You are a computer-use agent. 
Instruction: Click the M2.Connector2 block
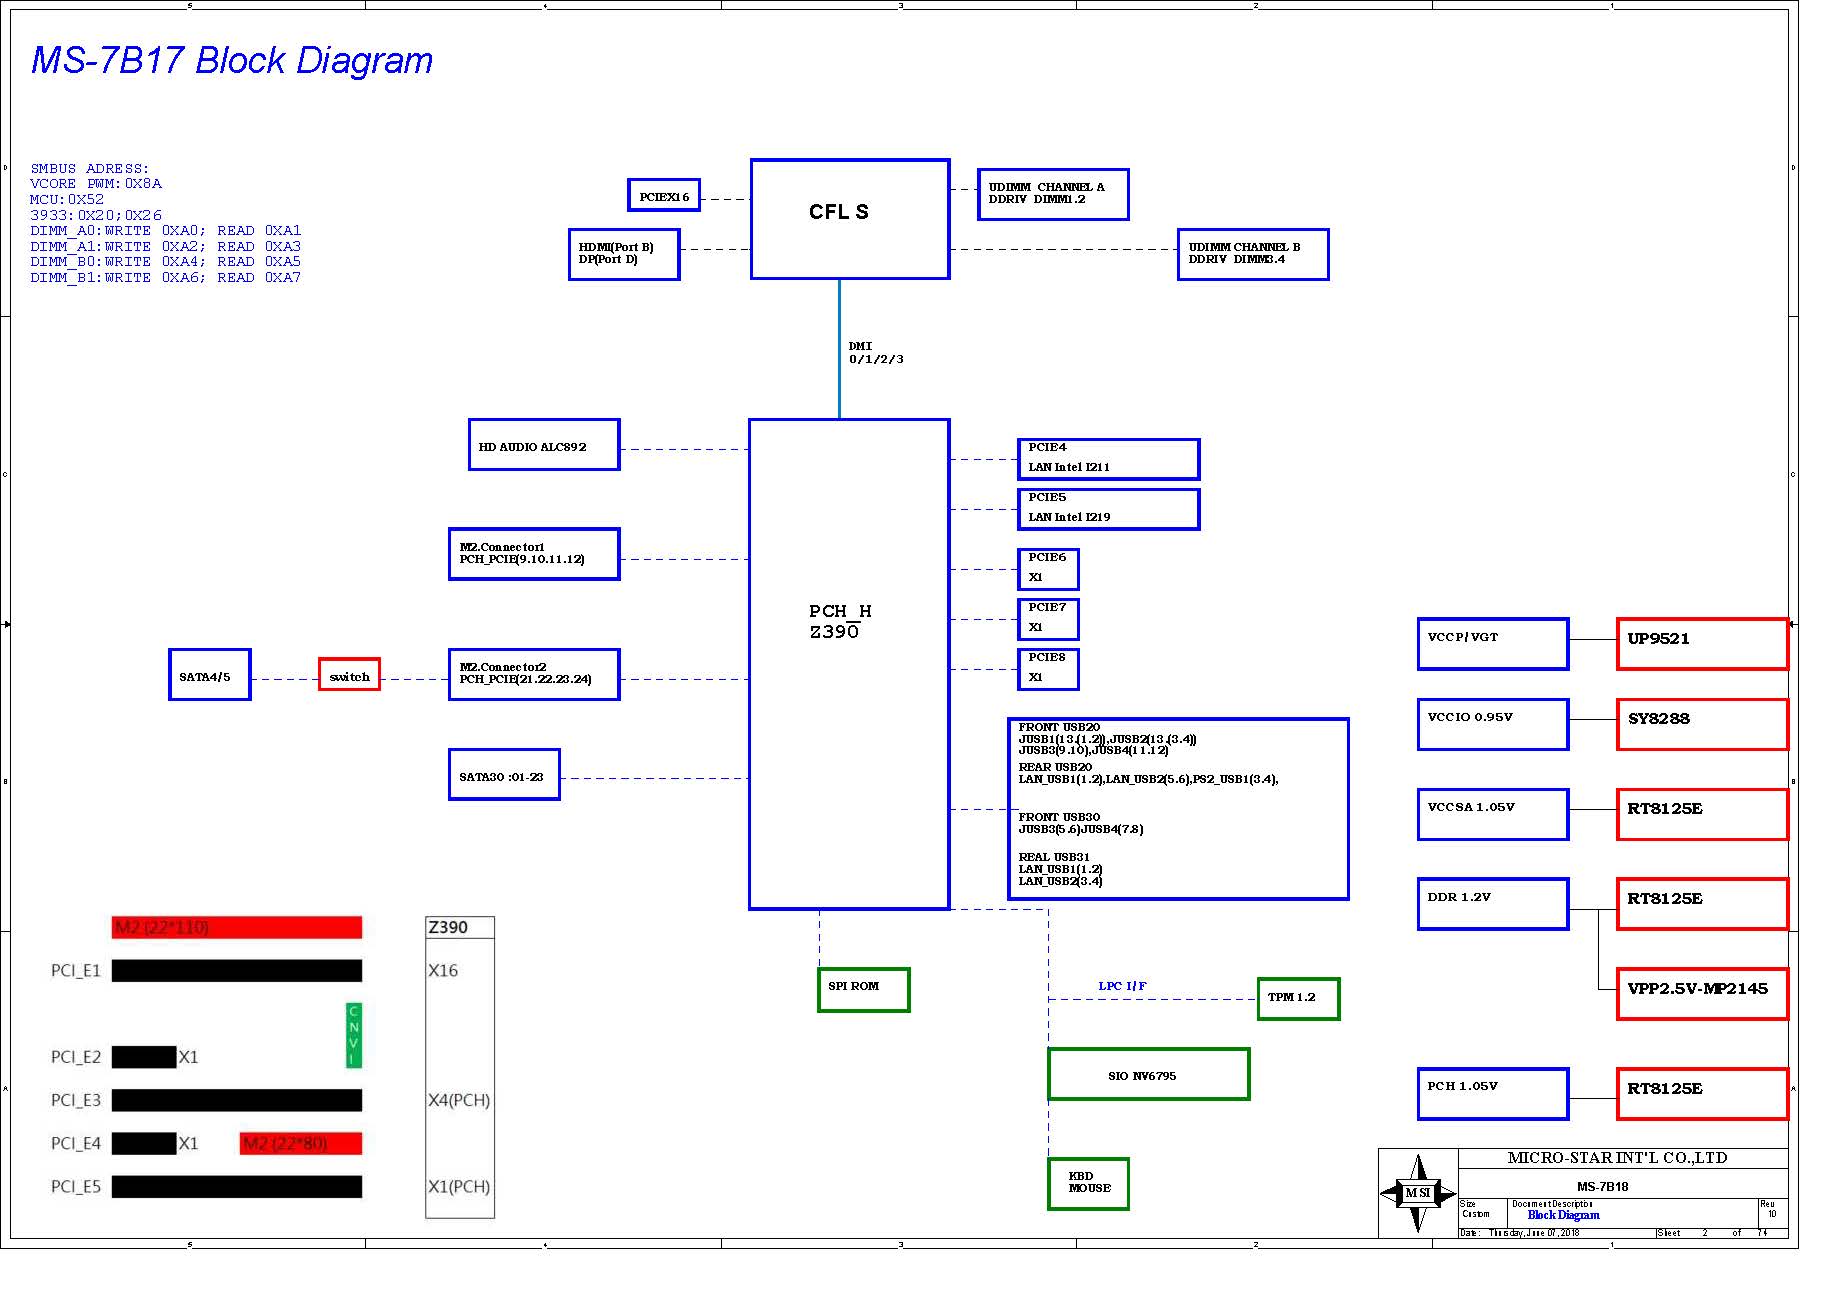534,674
